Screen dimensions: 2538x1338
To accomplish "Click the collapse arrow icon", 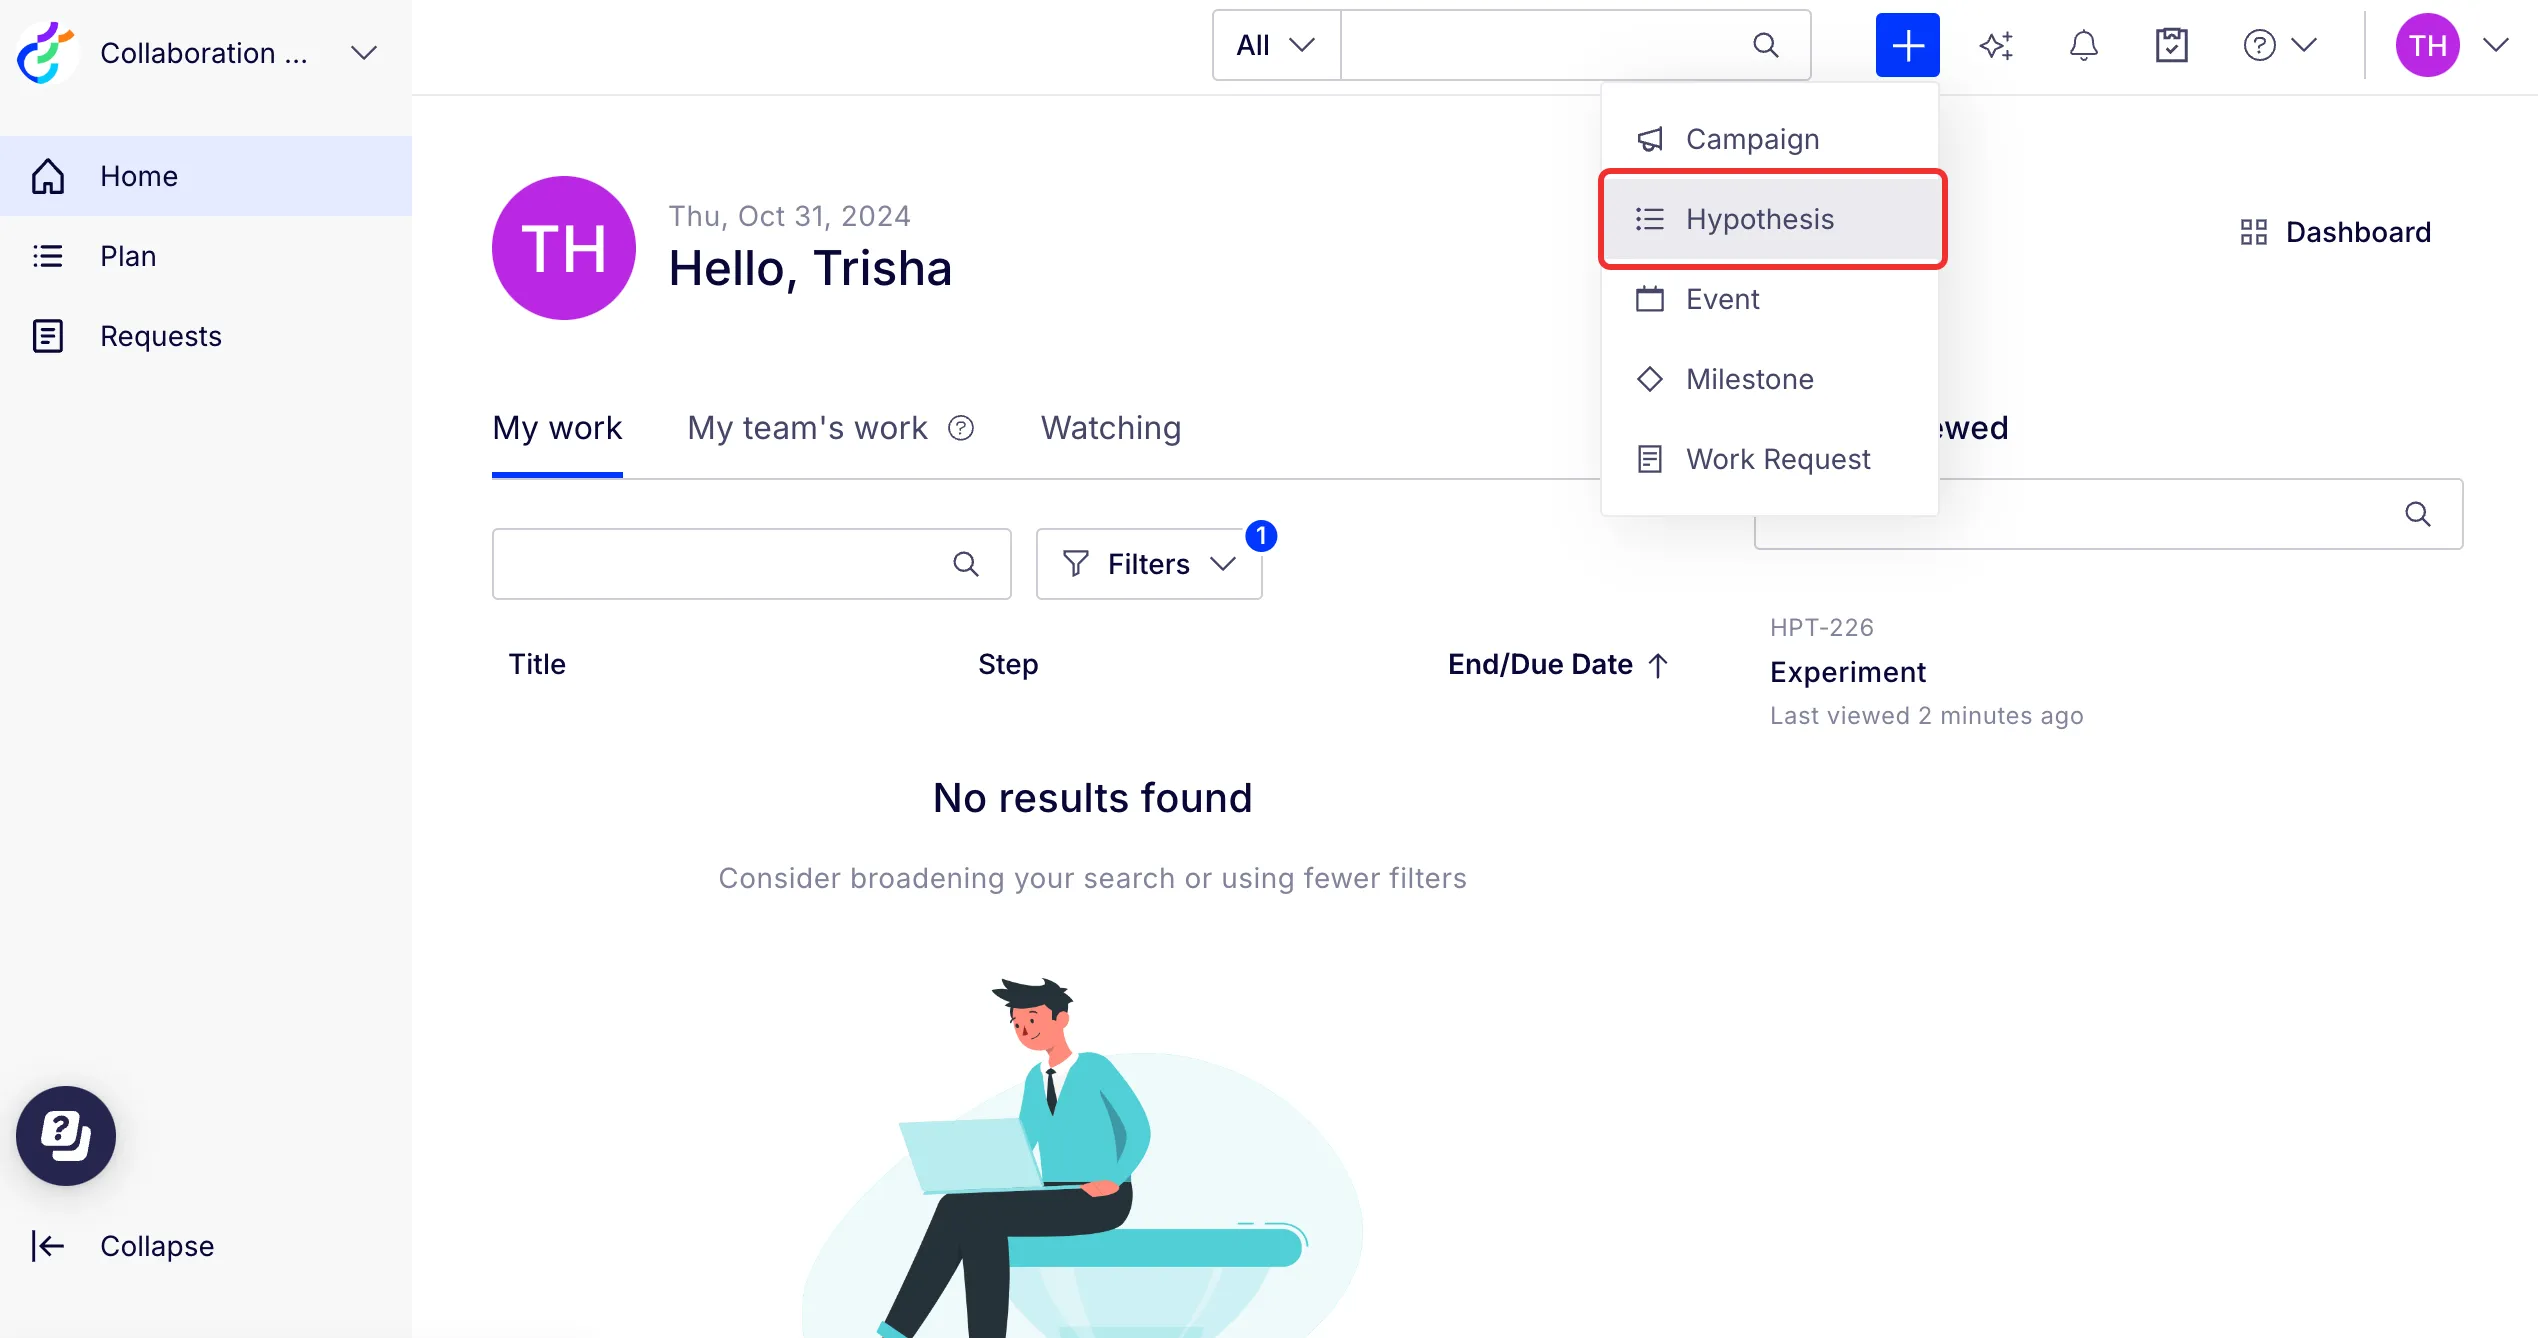I will tap(48, 1246).
